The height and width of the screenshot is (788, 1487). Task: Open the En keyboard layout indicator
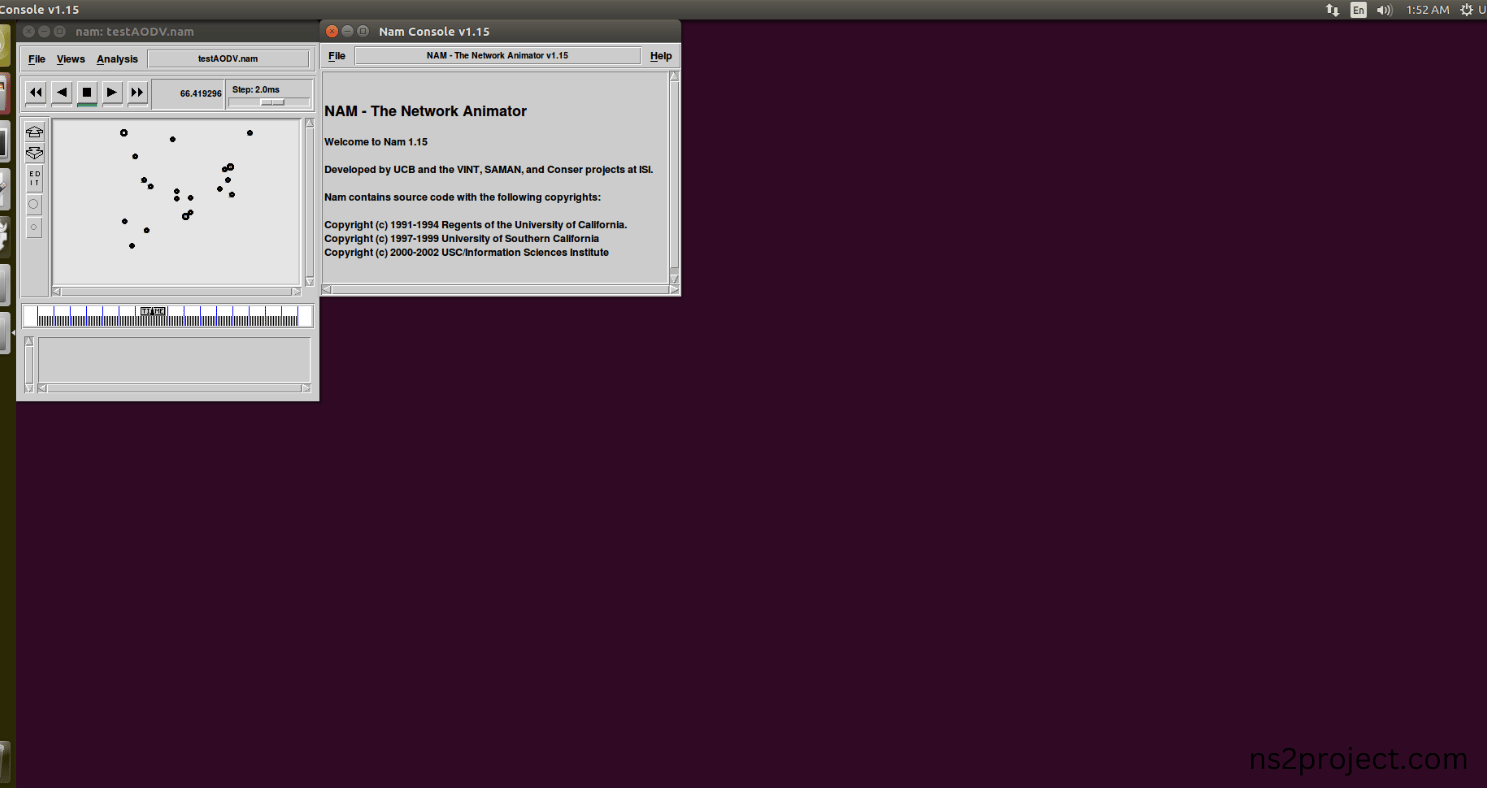pos(1358,10)
